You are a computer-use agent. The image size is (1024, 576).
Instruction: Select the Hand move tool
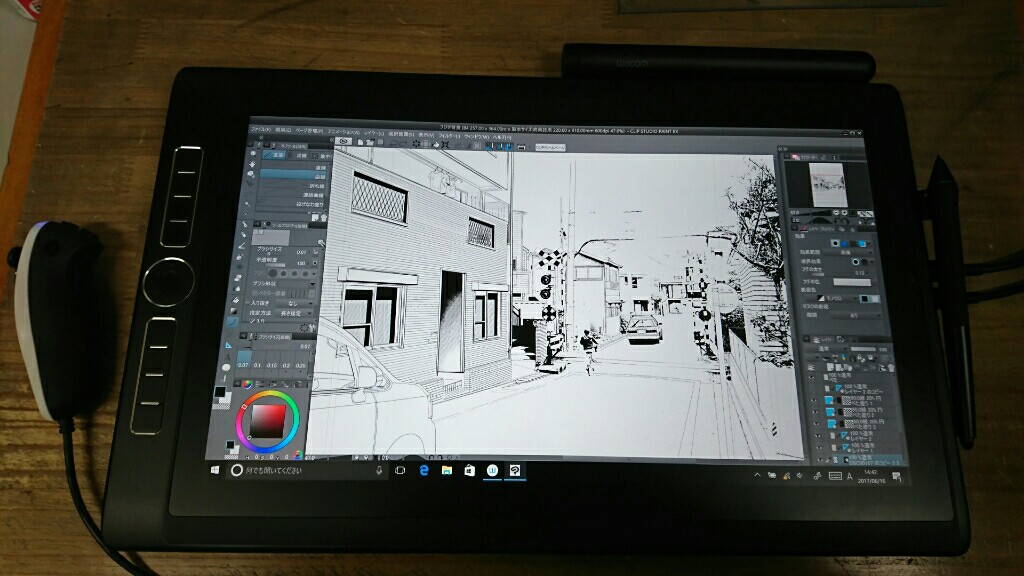(253, 164)
